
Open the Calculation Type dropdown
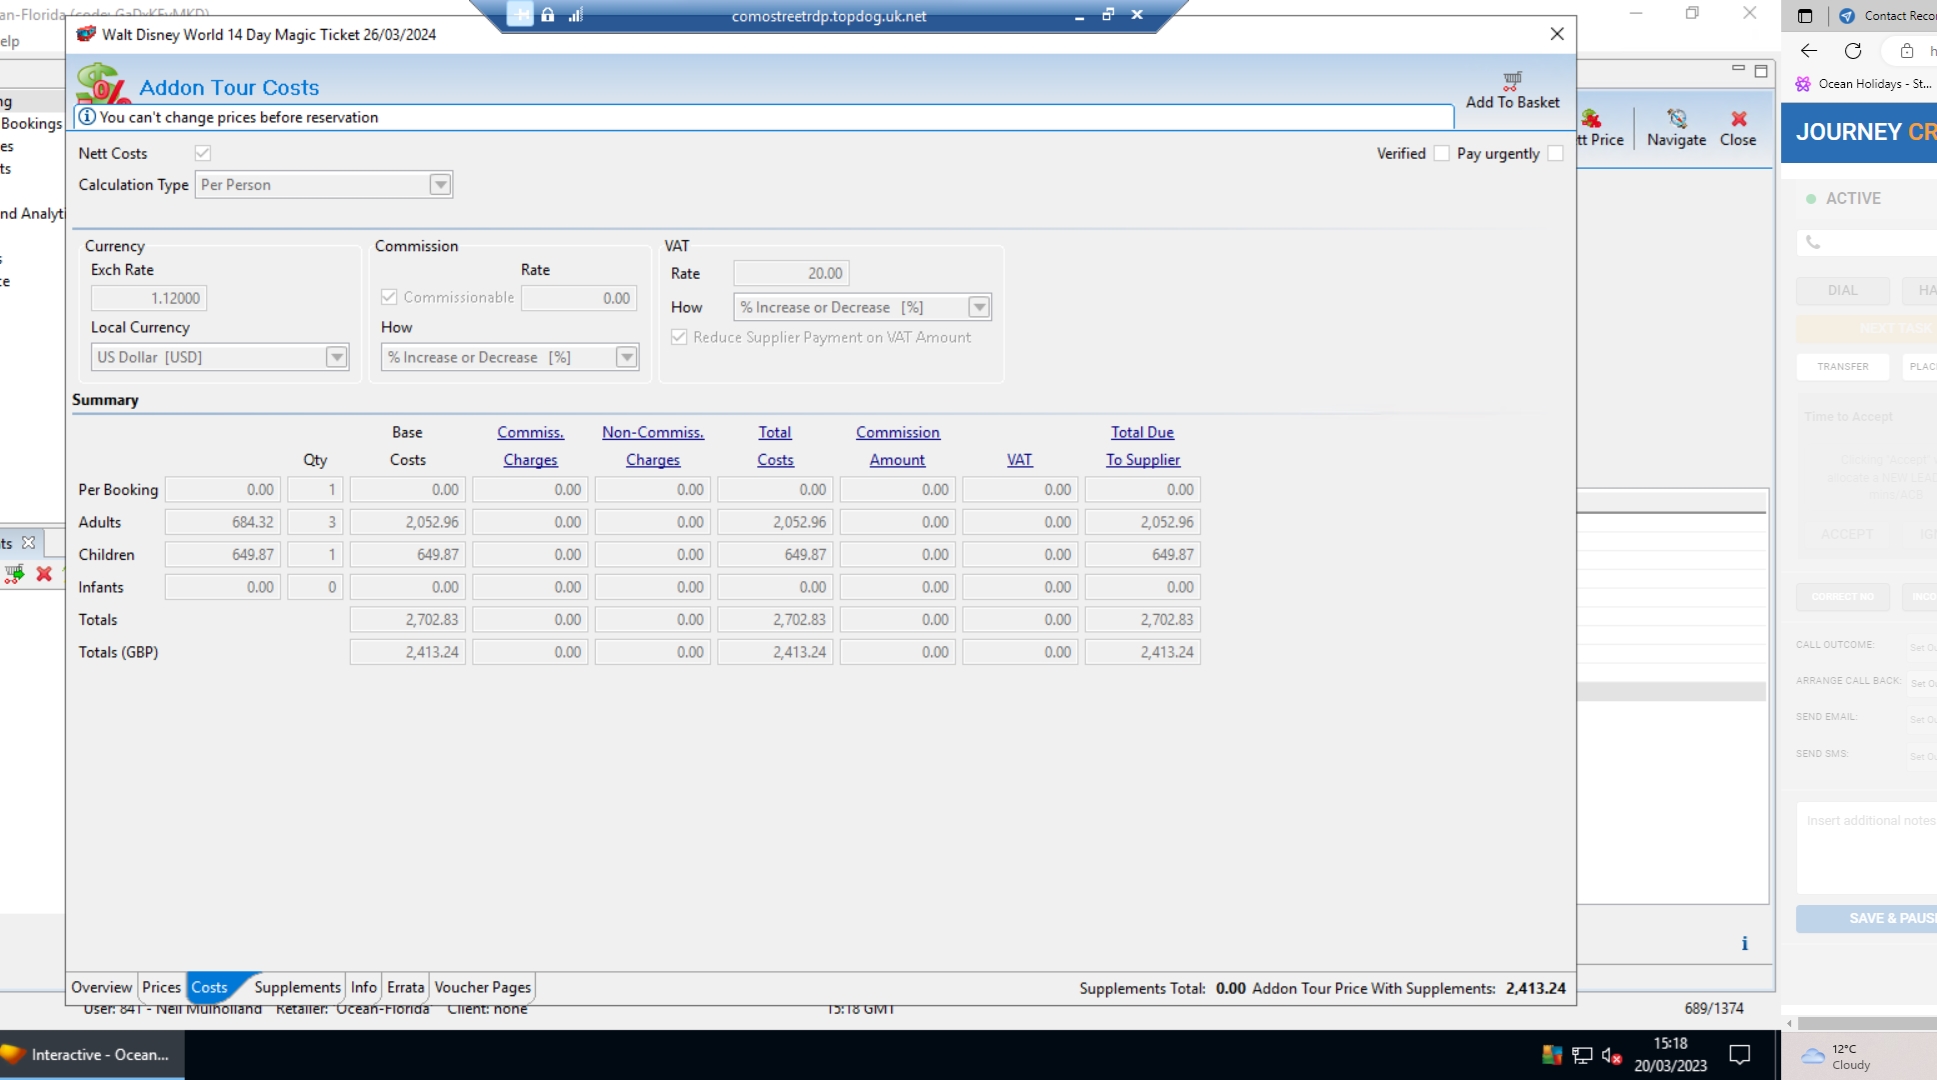(440, 185)
